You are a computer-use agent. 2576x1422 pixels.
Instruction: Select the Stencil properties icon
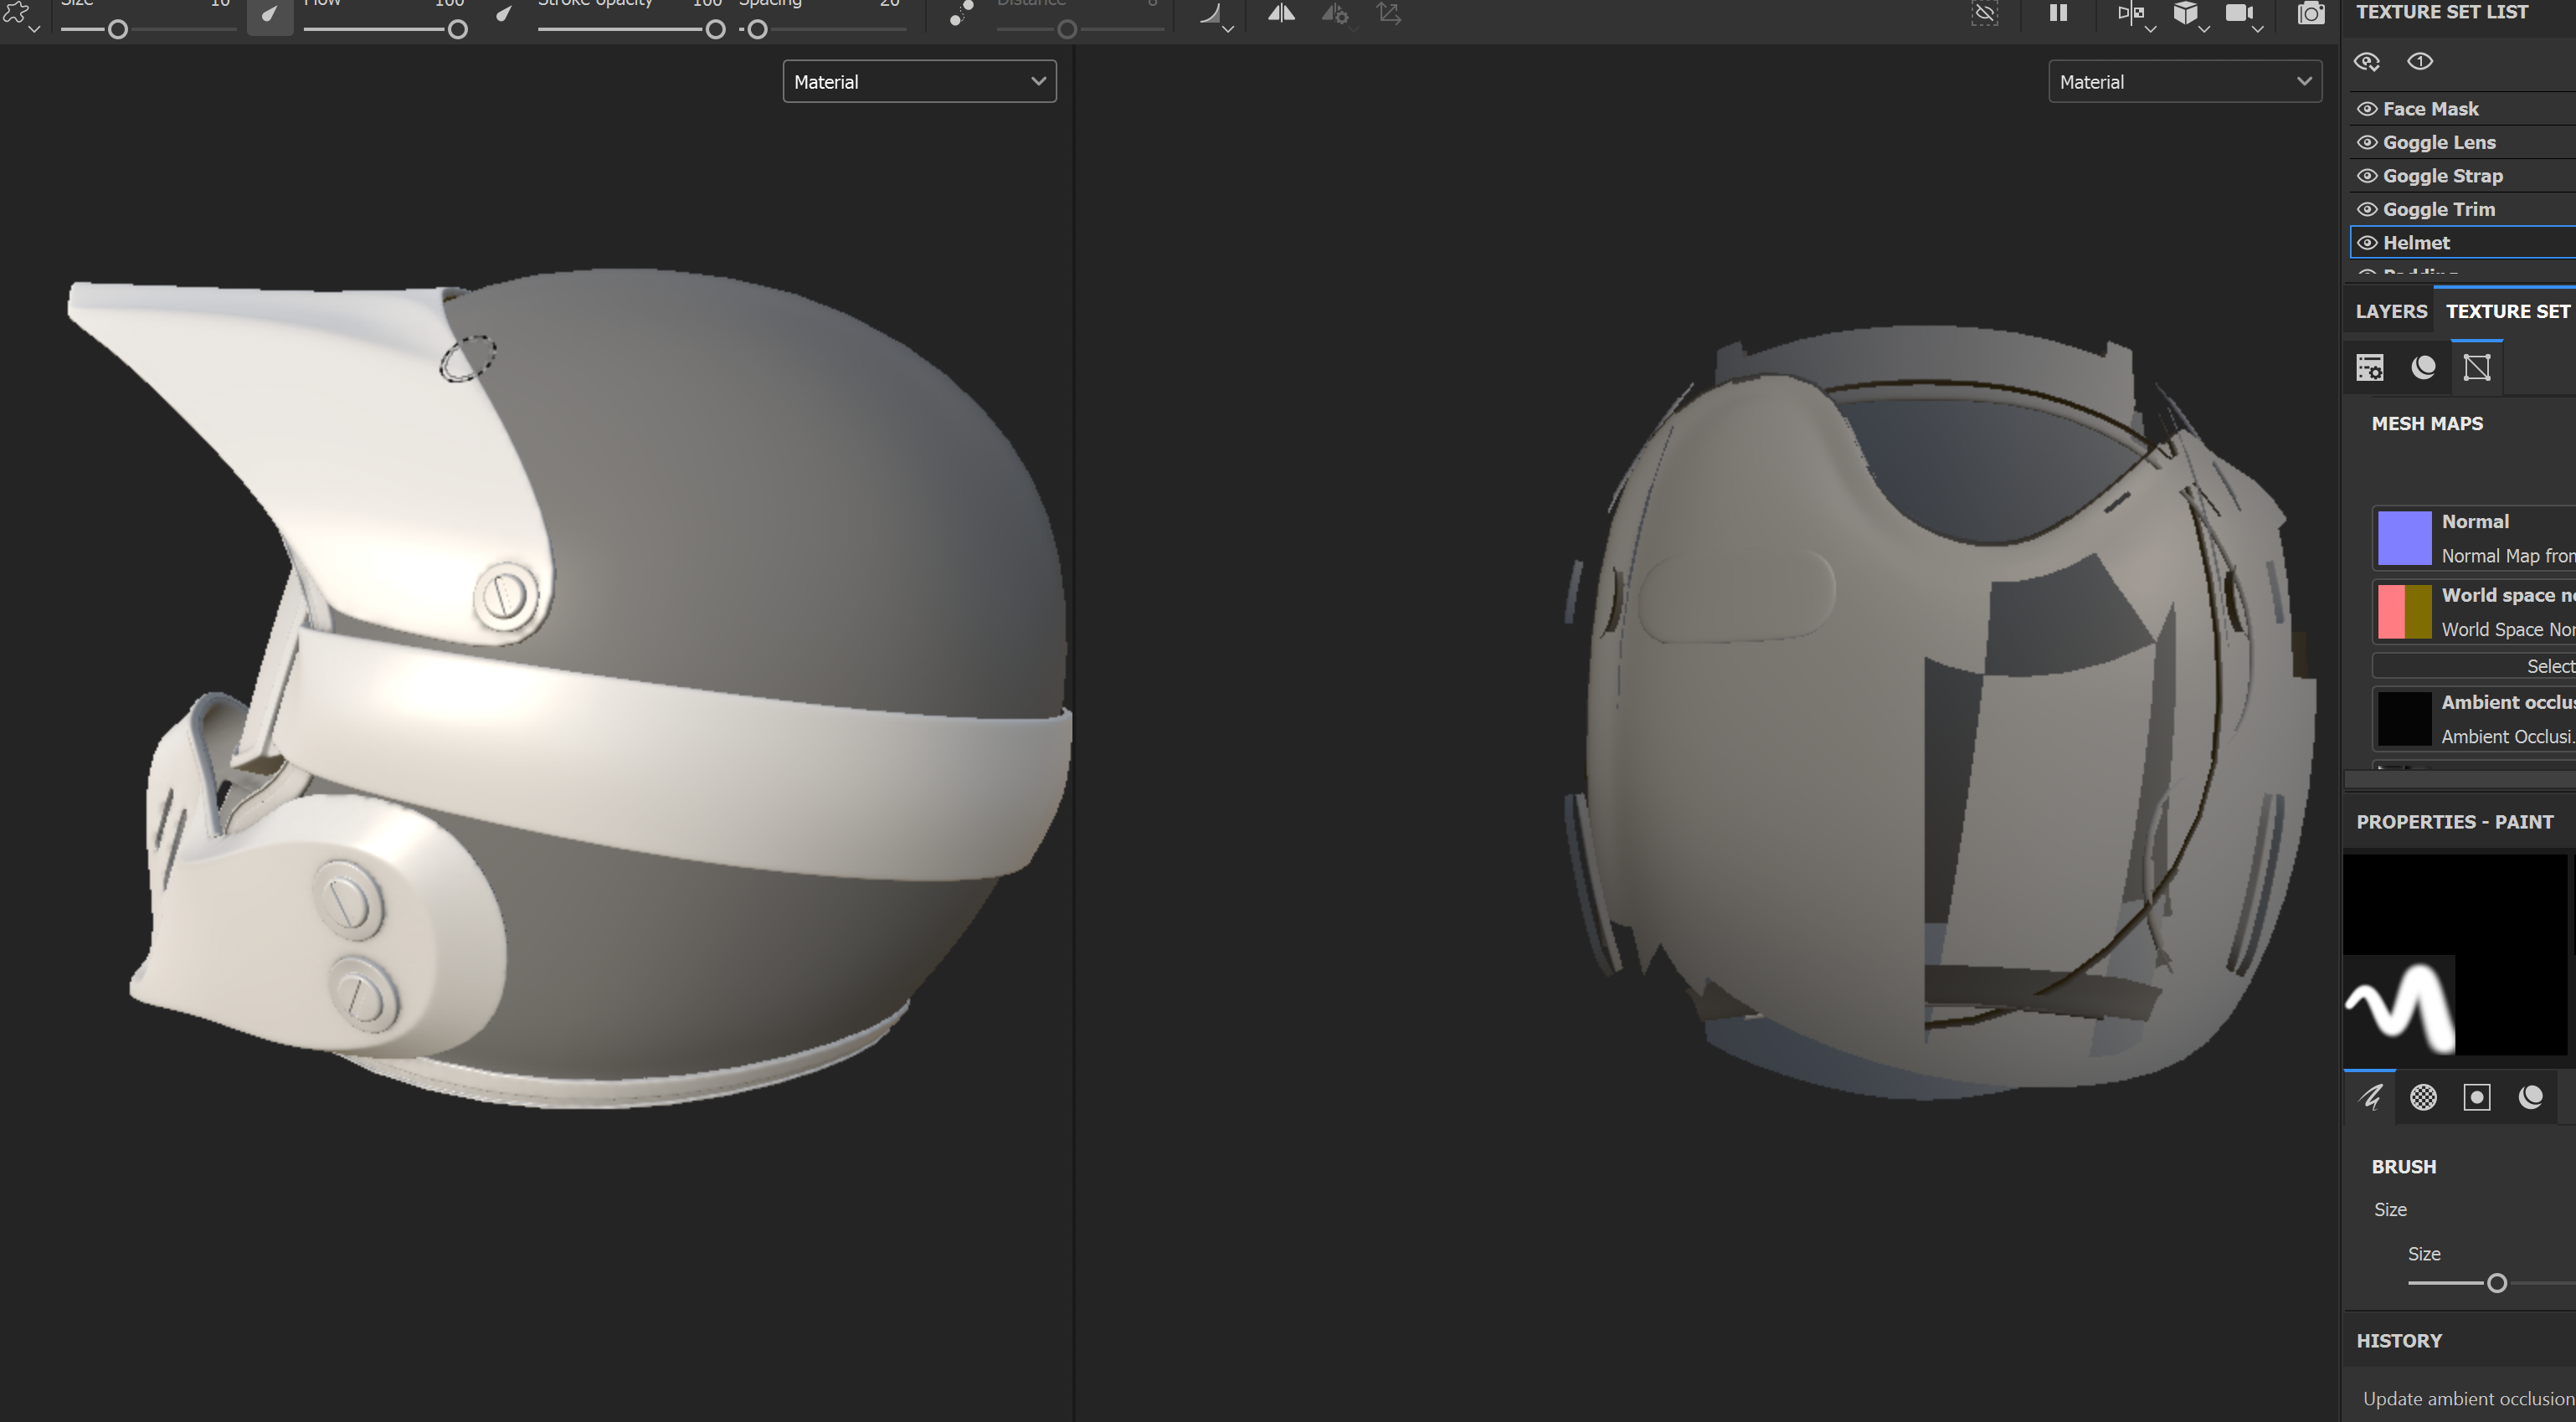click(2477, 1097)
